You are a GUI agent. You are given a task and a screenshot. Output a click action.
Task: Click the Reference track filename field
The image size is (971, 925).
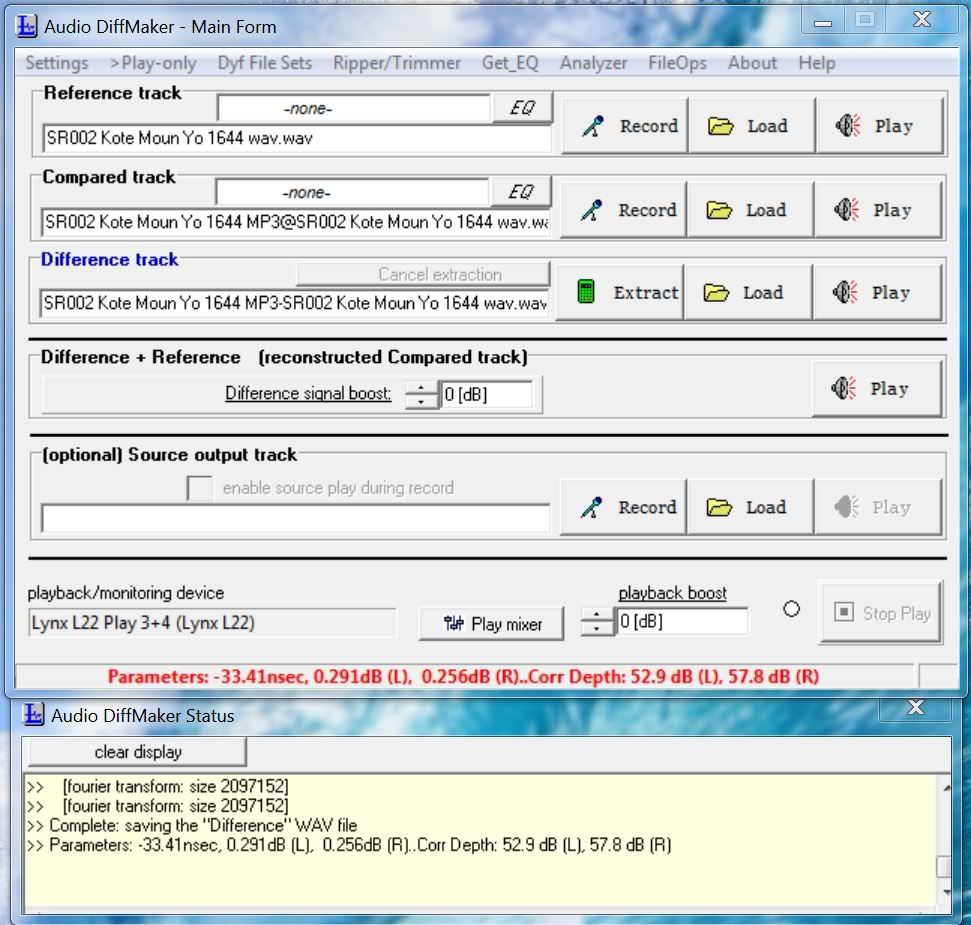coord(297,137)
